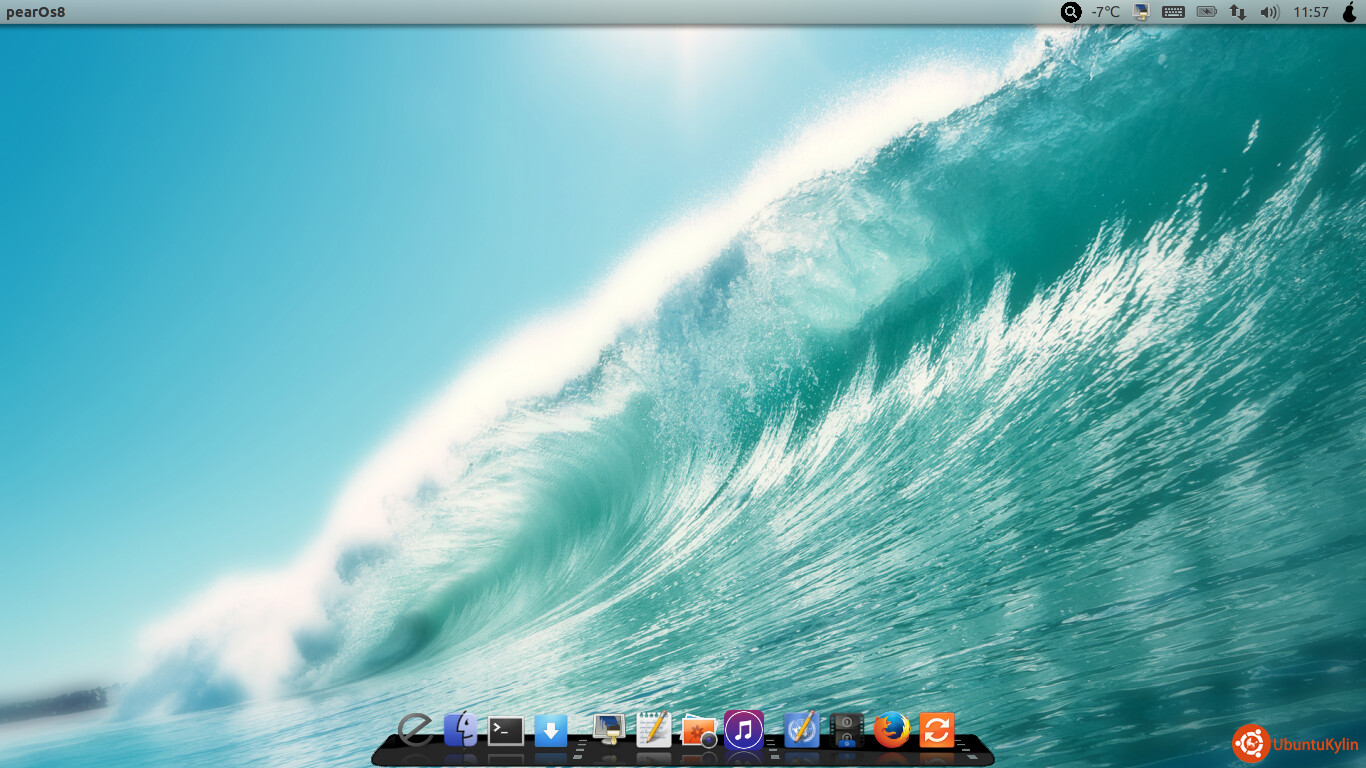
Task: Launch the purple music player
Action: (x=744, y=730)
